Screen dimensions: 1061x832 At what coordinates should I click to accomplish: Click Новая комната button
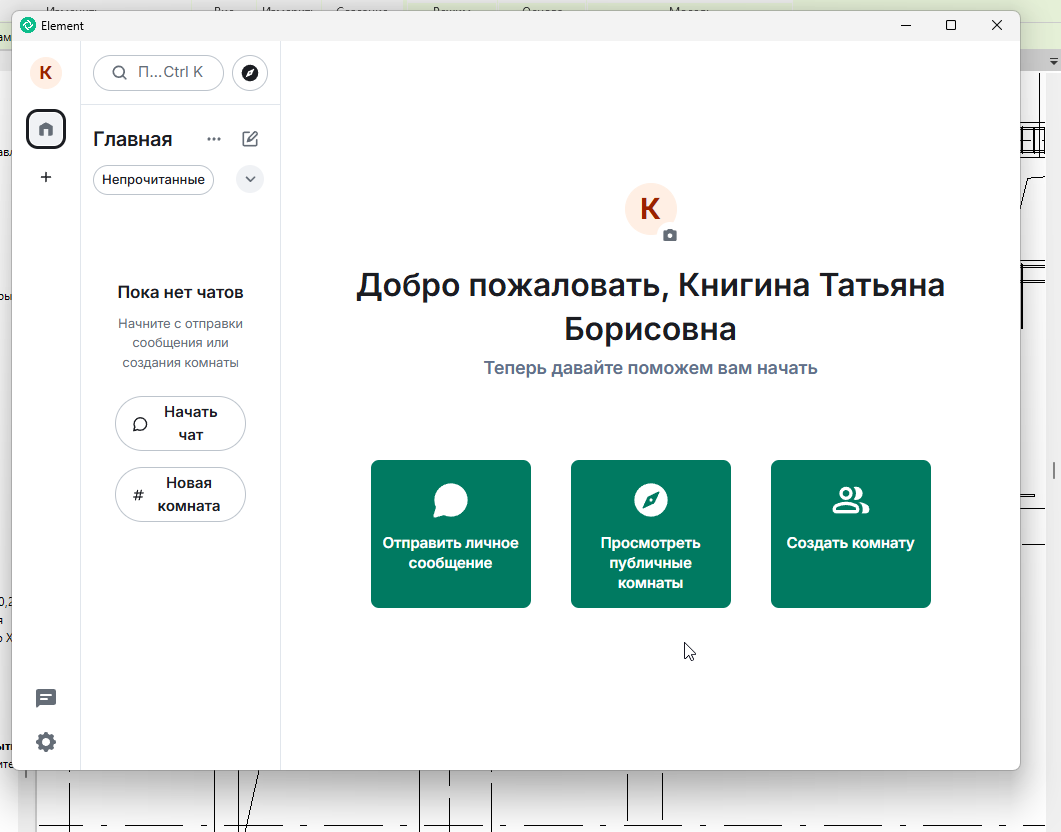pos(181,494)
